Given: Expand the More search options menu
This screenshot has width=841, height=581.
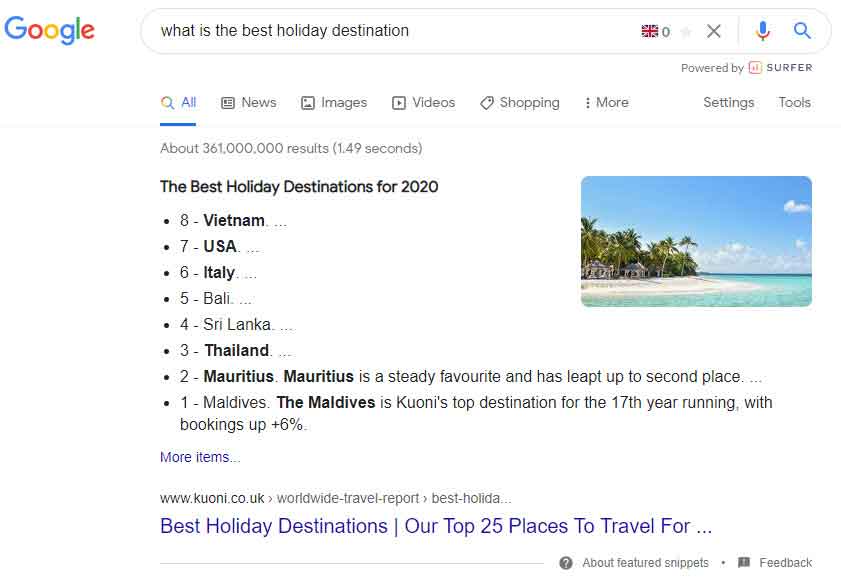Looking at the screenshot, I should point(606,102).
